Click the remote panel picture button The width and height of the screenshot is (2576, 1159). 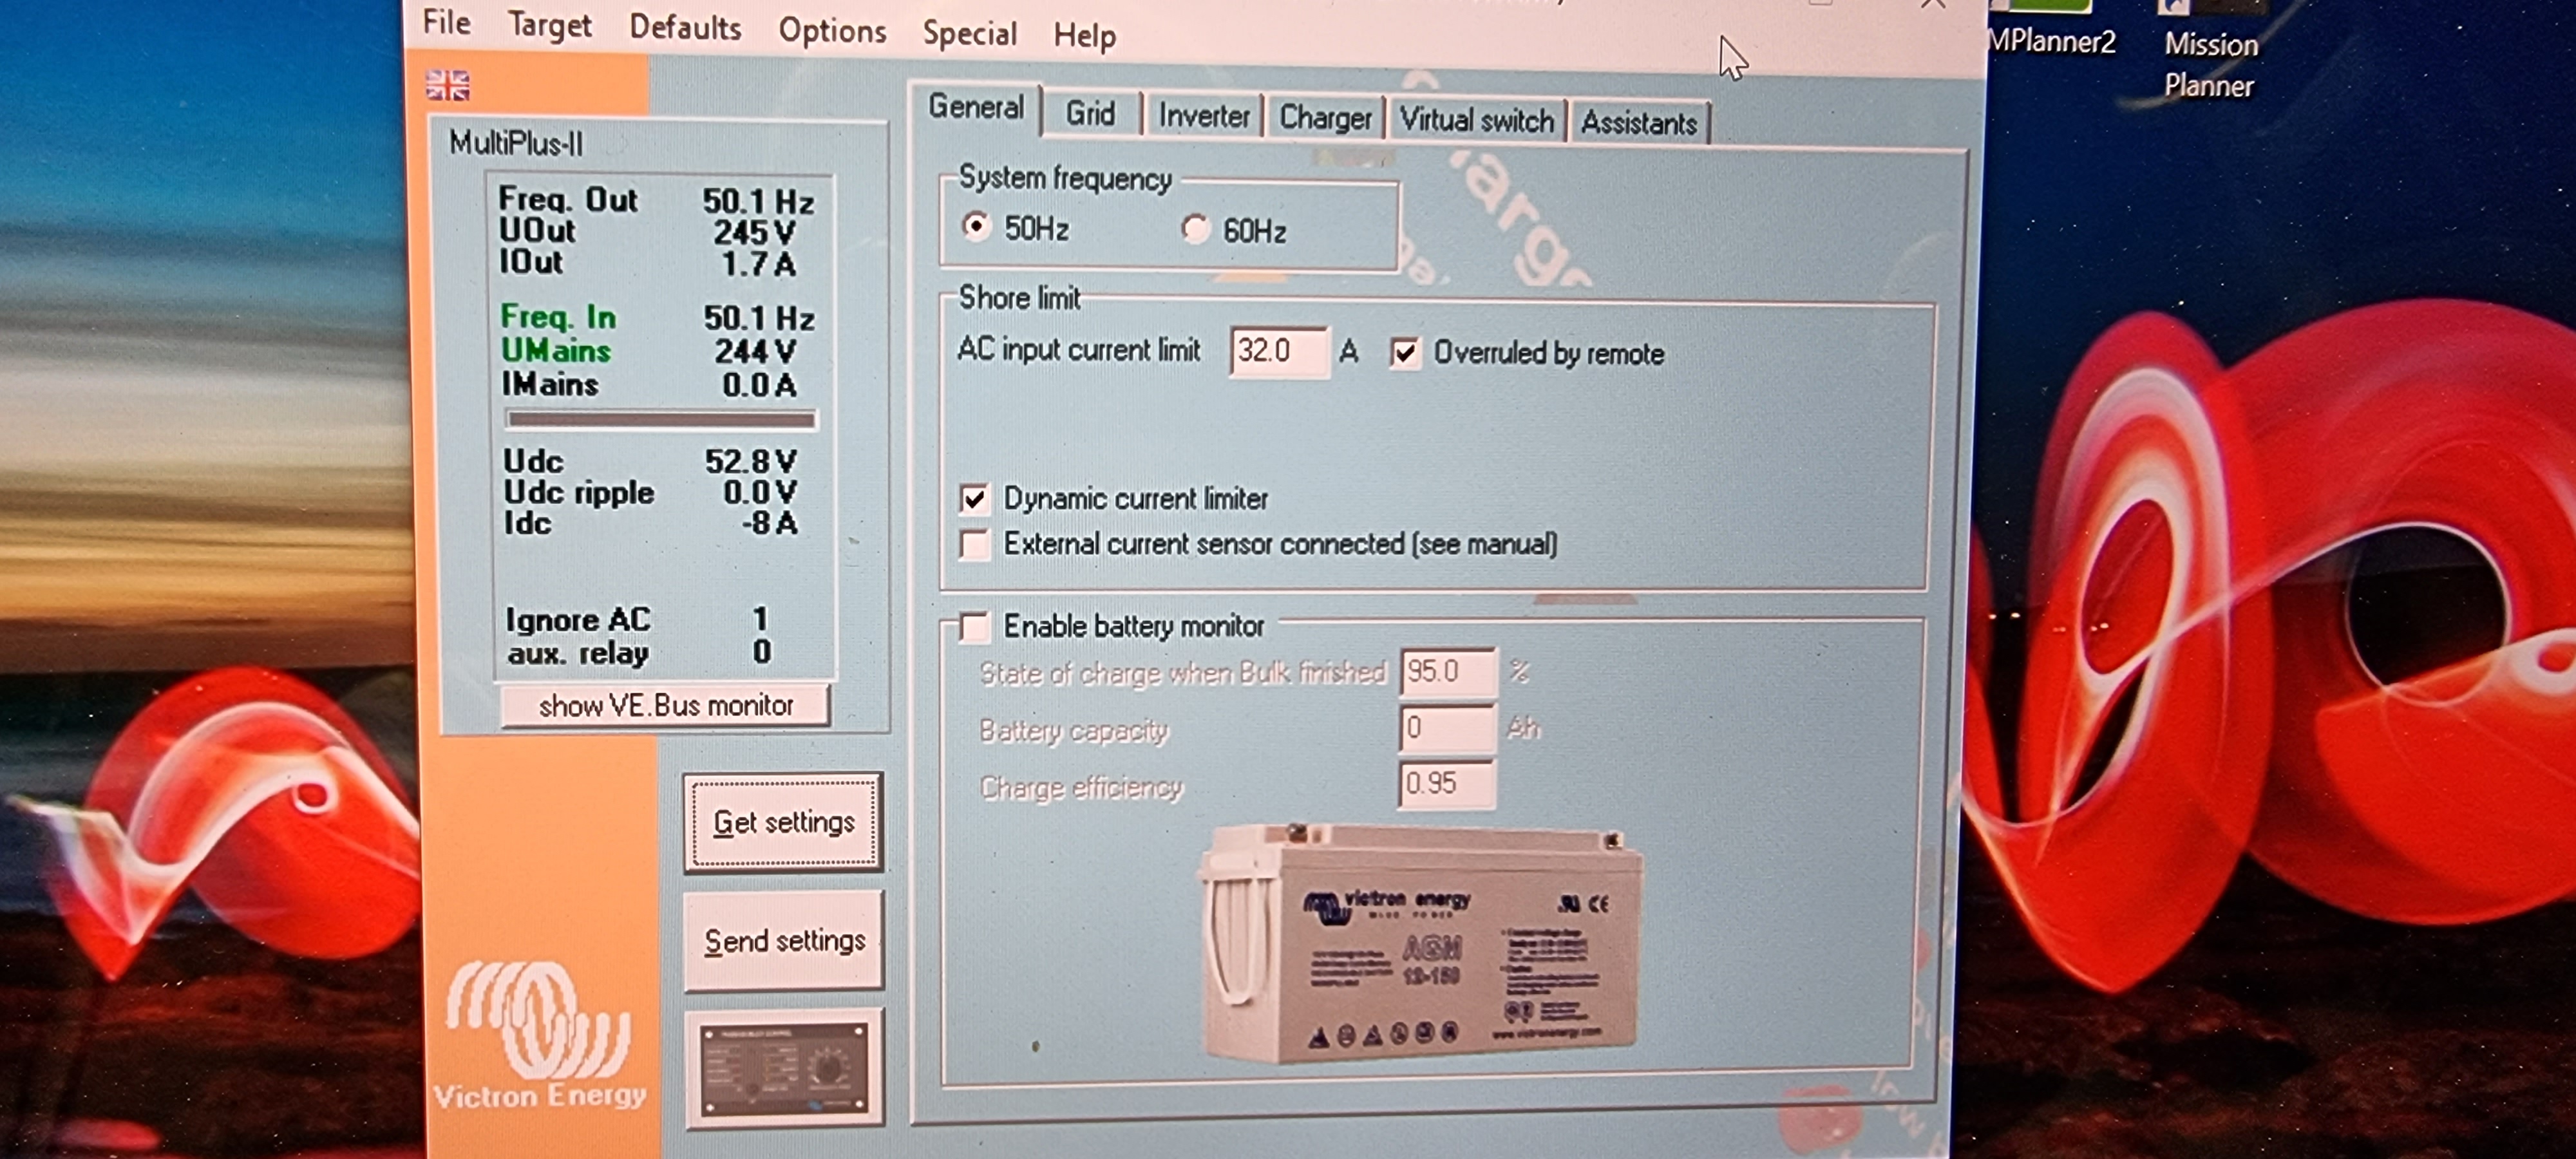tap(783, 1067)
